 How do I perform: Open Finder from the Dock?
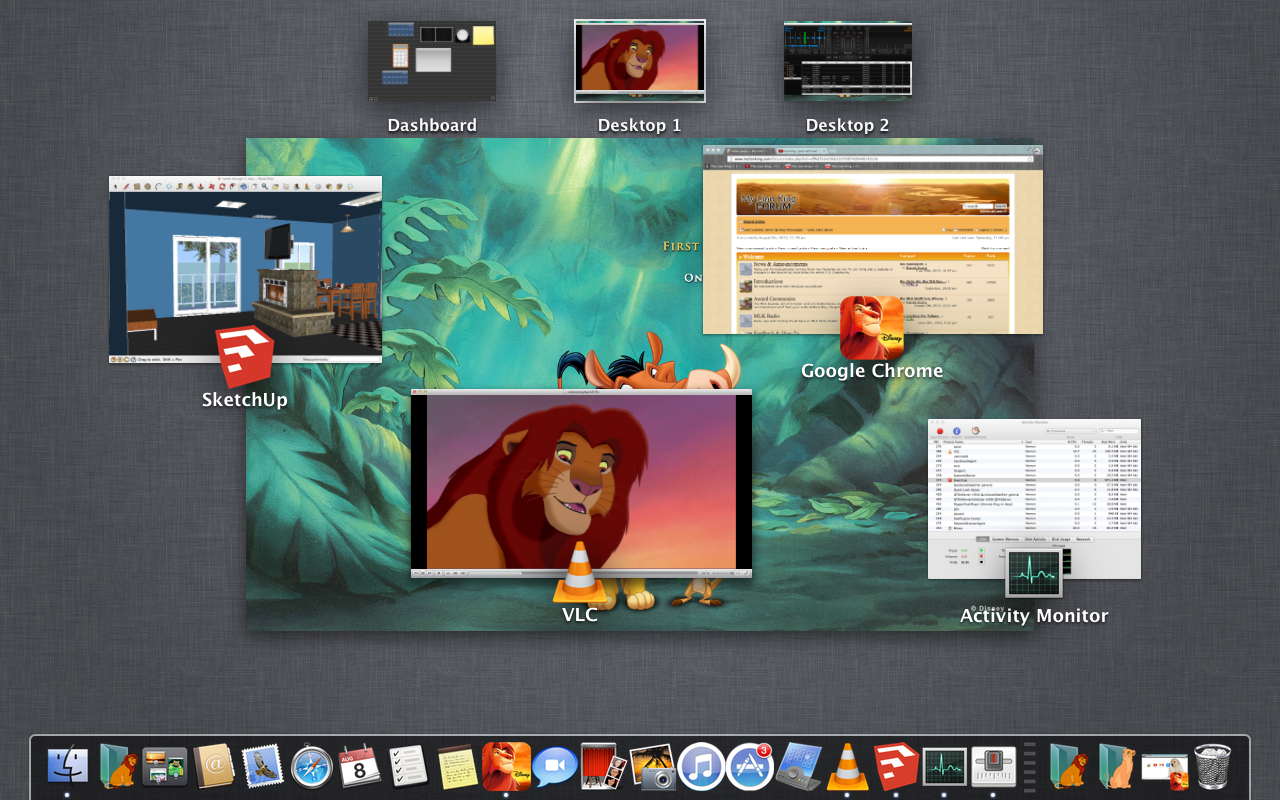tap(67, 767)
